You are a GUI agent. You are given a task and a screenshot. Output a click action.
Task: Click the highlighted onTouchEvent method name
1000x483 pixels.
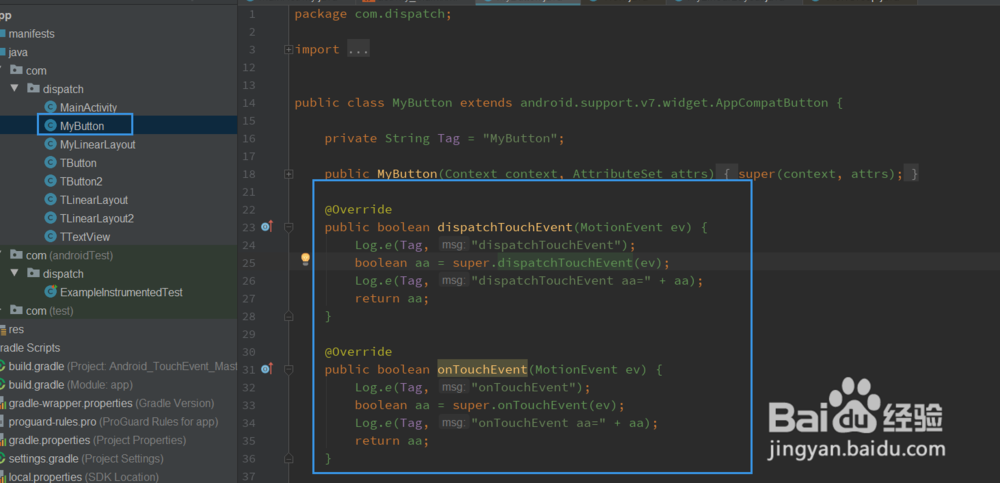coord(482,369)
